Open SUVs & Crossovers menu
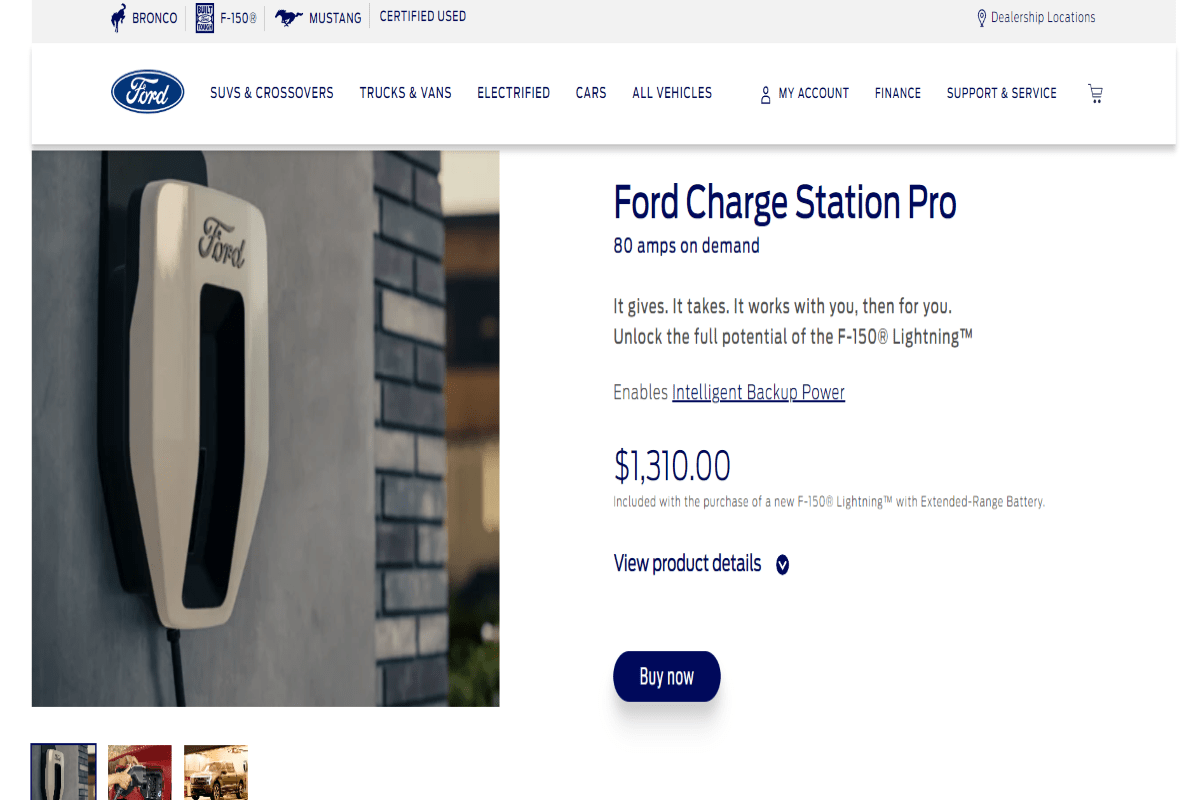This screenshot has height=800, width=1200. 271,93
